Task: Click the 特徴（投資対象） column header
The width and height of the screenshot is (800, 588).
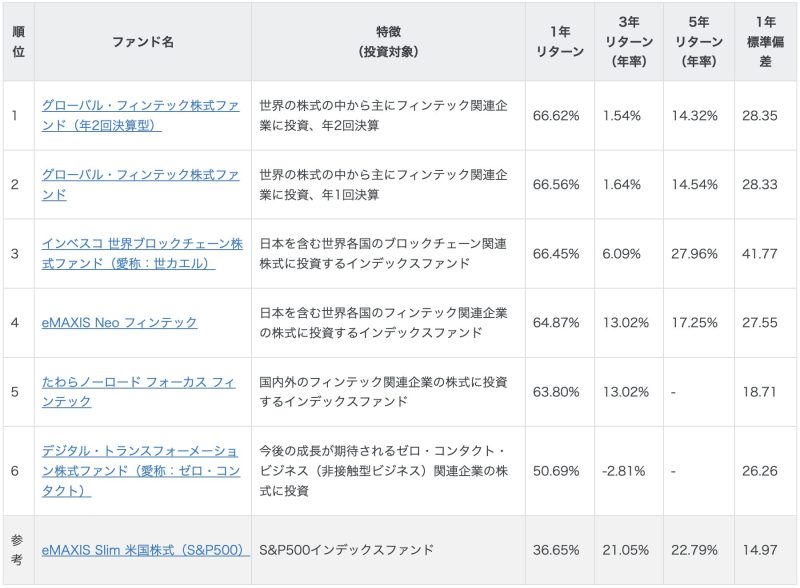Action: 388,42
